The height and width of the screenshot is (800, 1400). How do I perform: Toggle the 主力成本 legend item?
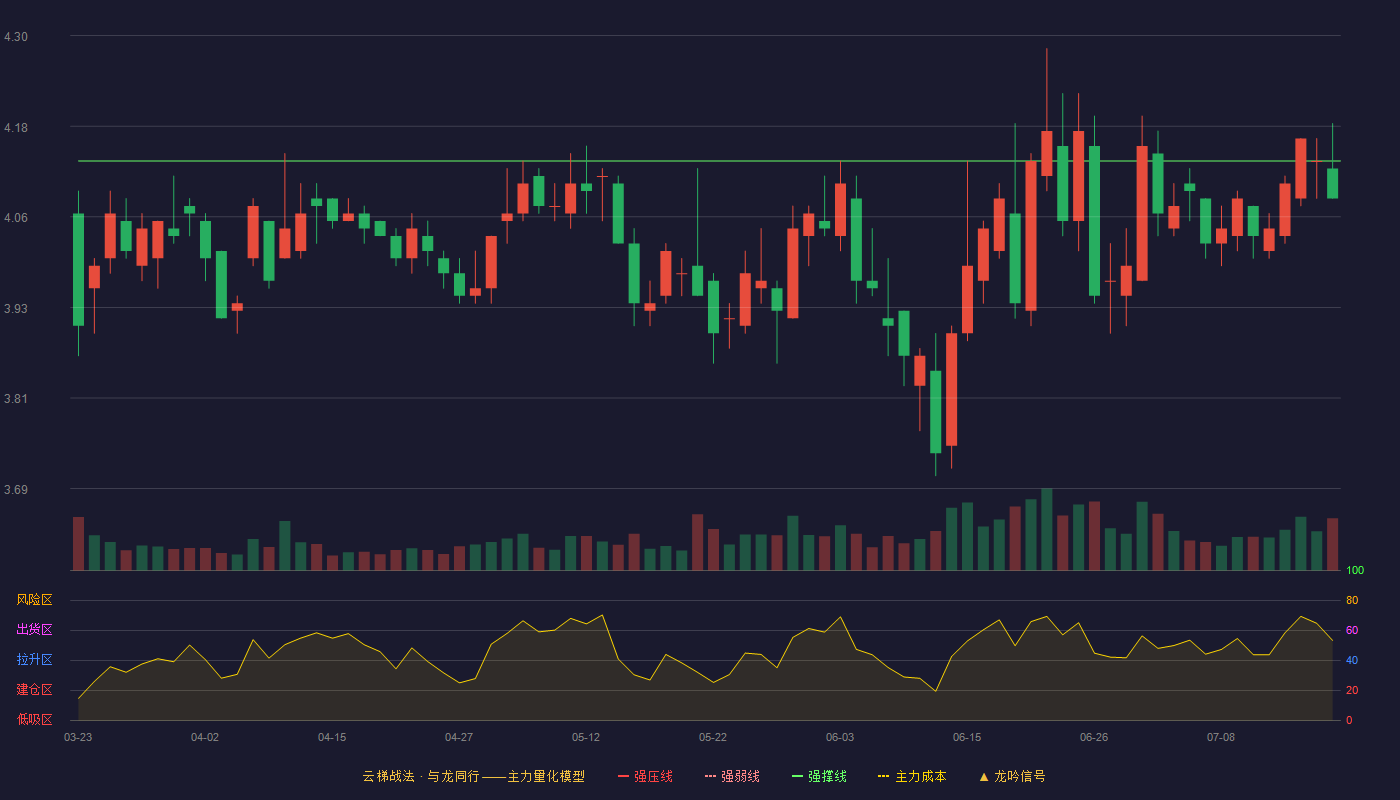pos(911,776)
